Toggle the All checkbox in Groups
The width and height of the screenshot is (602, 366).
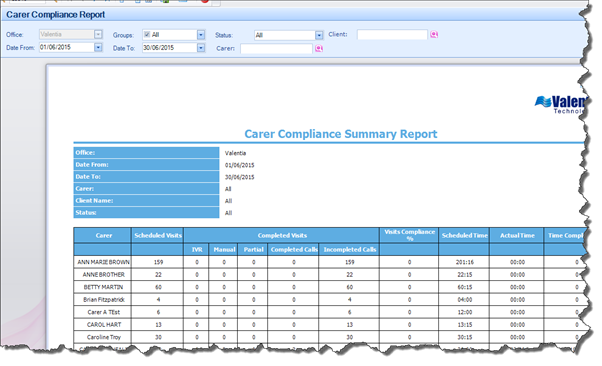[147, 35]
